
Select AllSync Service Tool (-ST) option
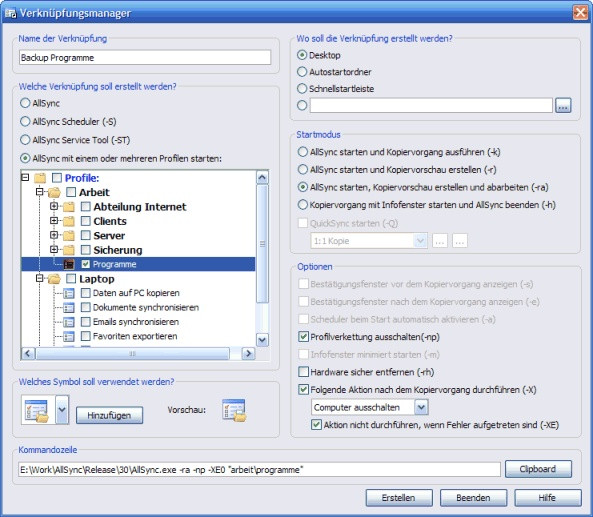point(25,140)
